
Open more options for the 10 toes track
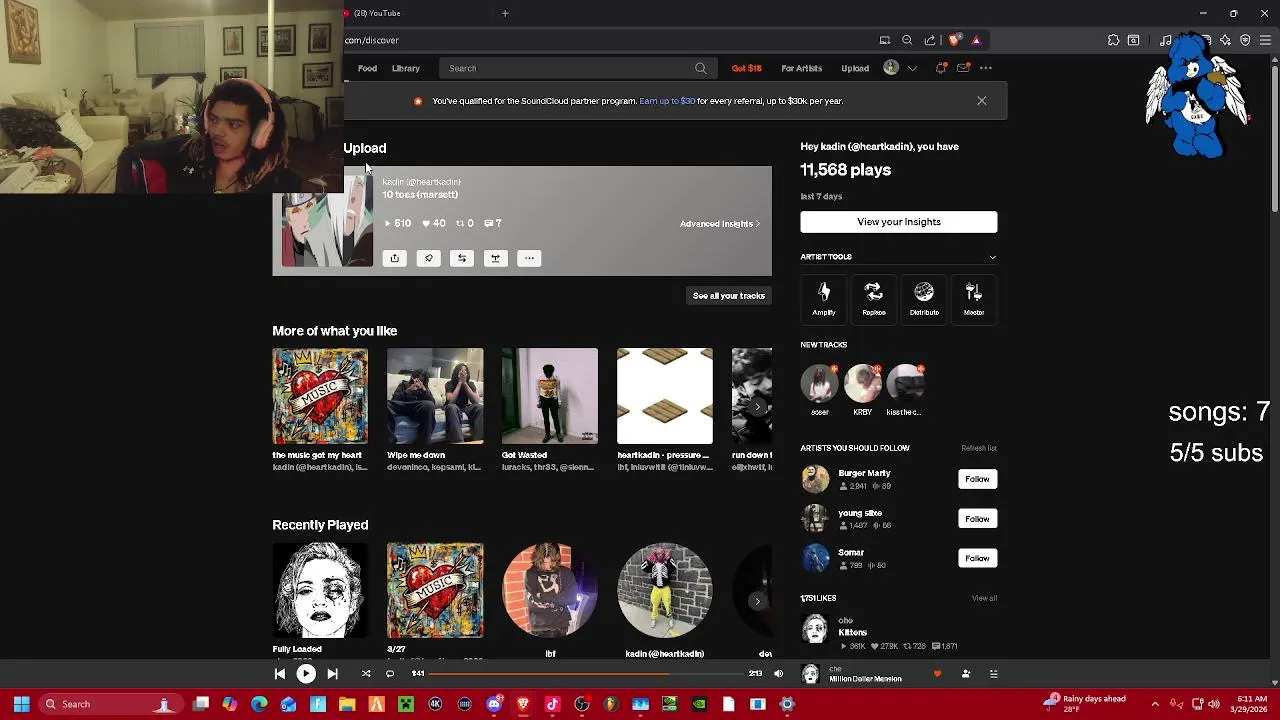pyautogui.click(x=529, y=258)
